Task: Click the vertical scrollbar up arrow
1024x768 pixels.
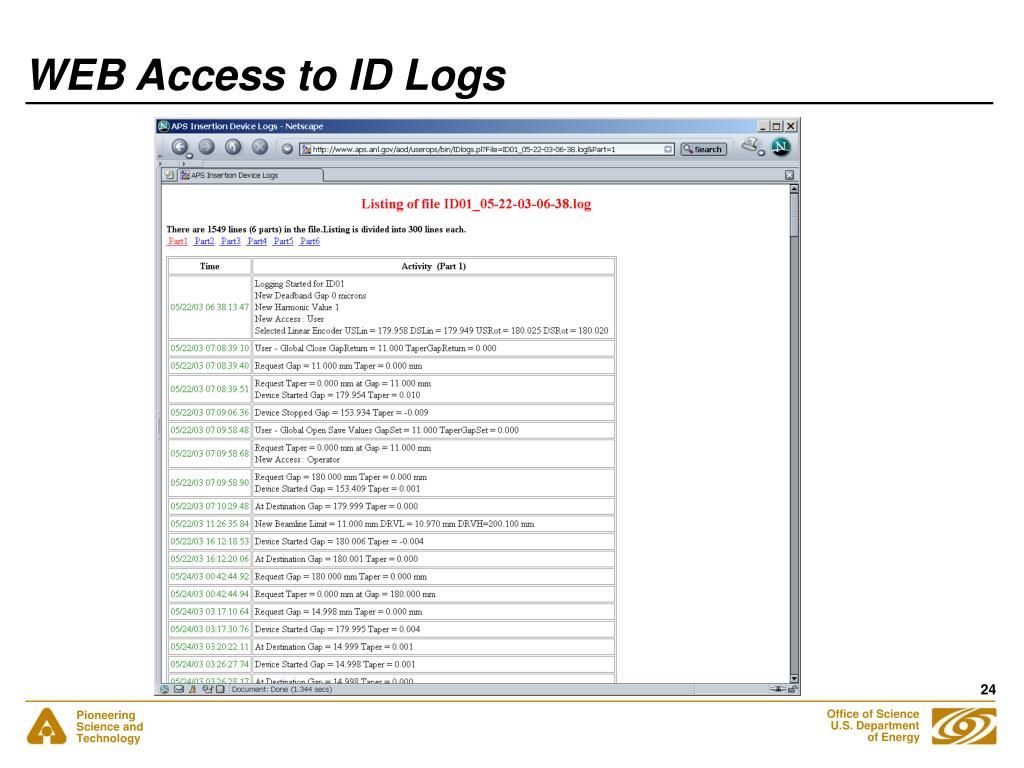Action: coord(794,189)
